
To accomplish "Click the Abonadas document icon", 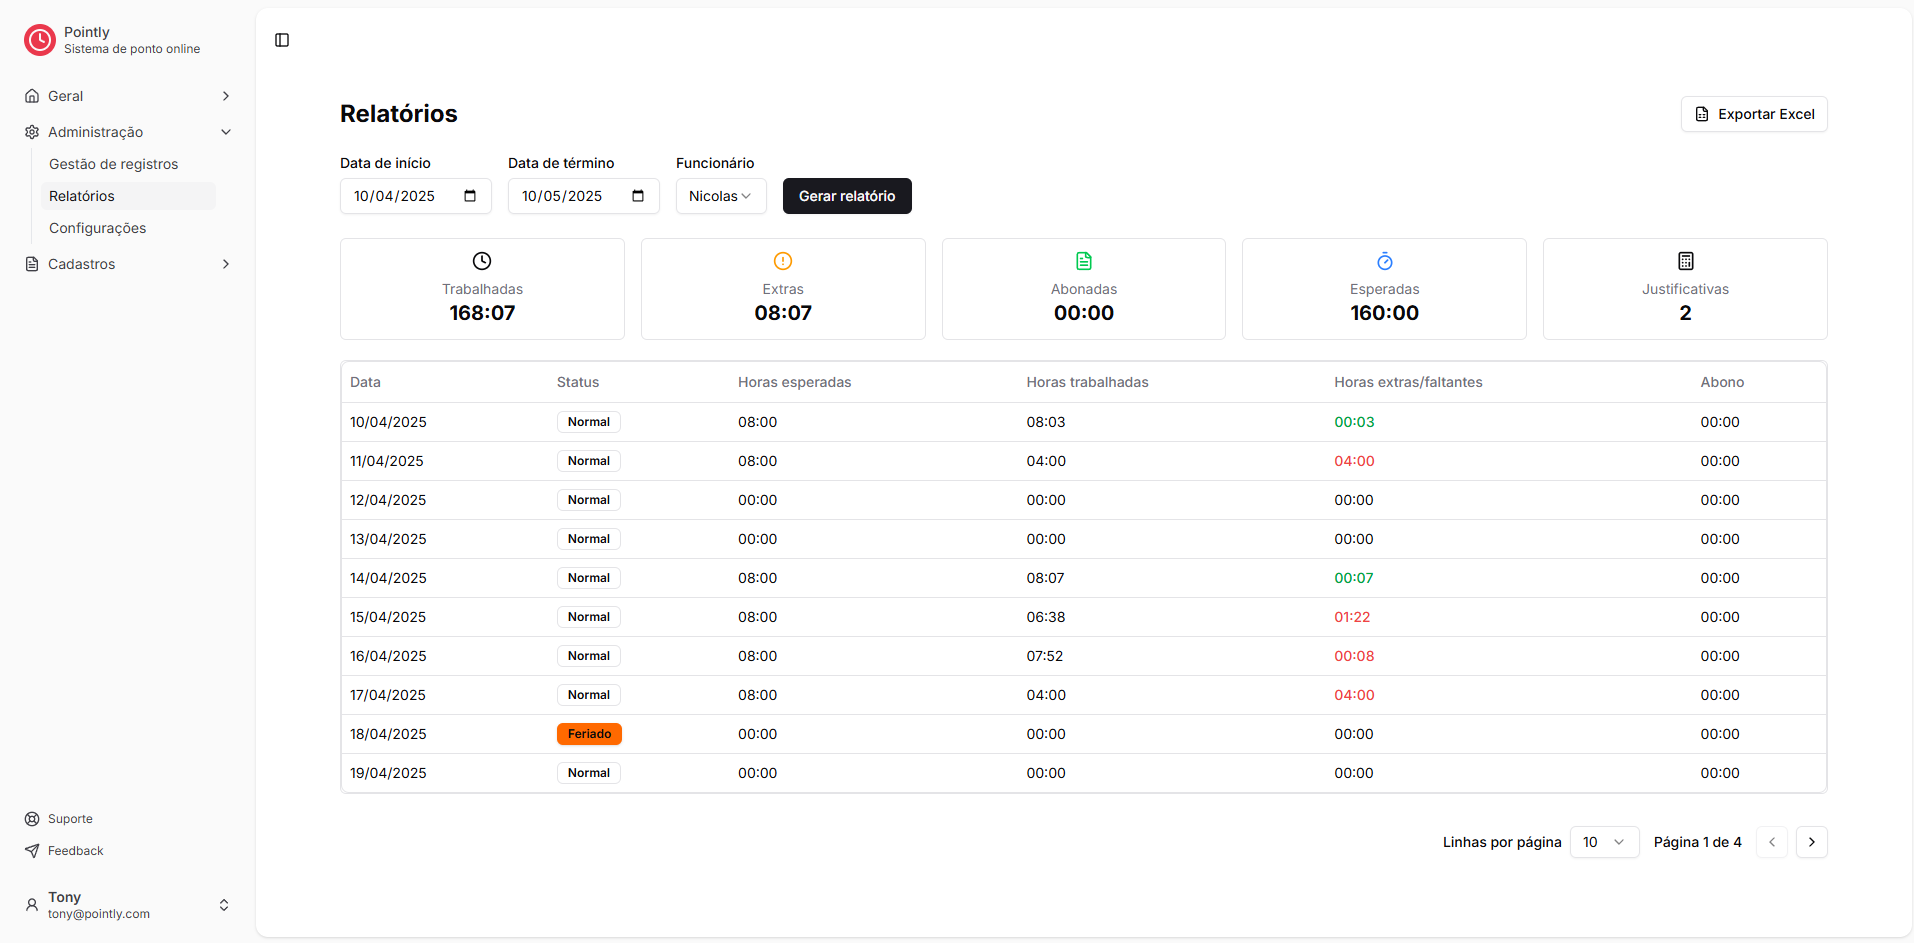I will coord(1083,261).
